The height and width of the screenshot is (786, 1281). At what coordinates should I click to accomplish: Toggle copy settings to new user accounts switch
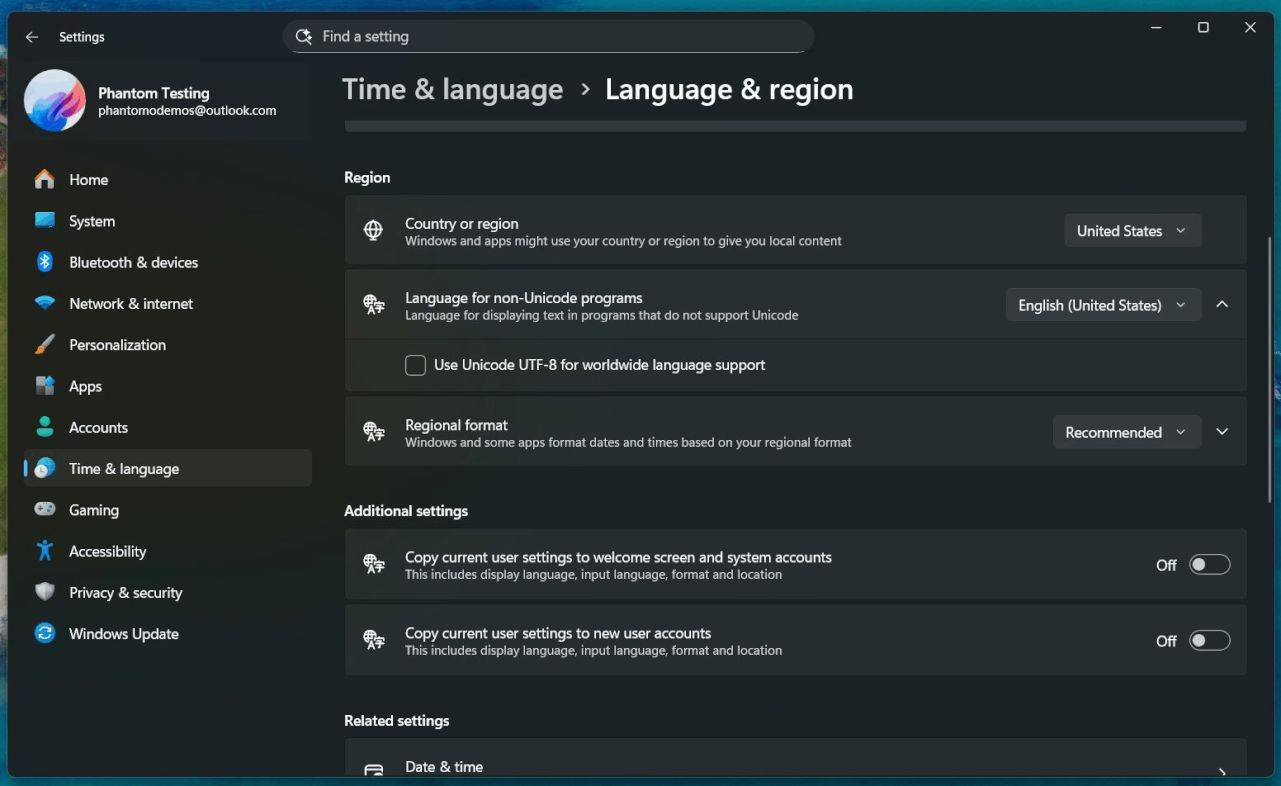point(1209,641)
